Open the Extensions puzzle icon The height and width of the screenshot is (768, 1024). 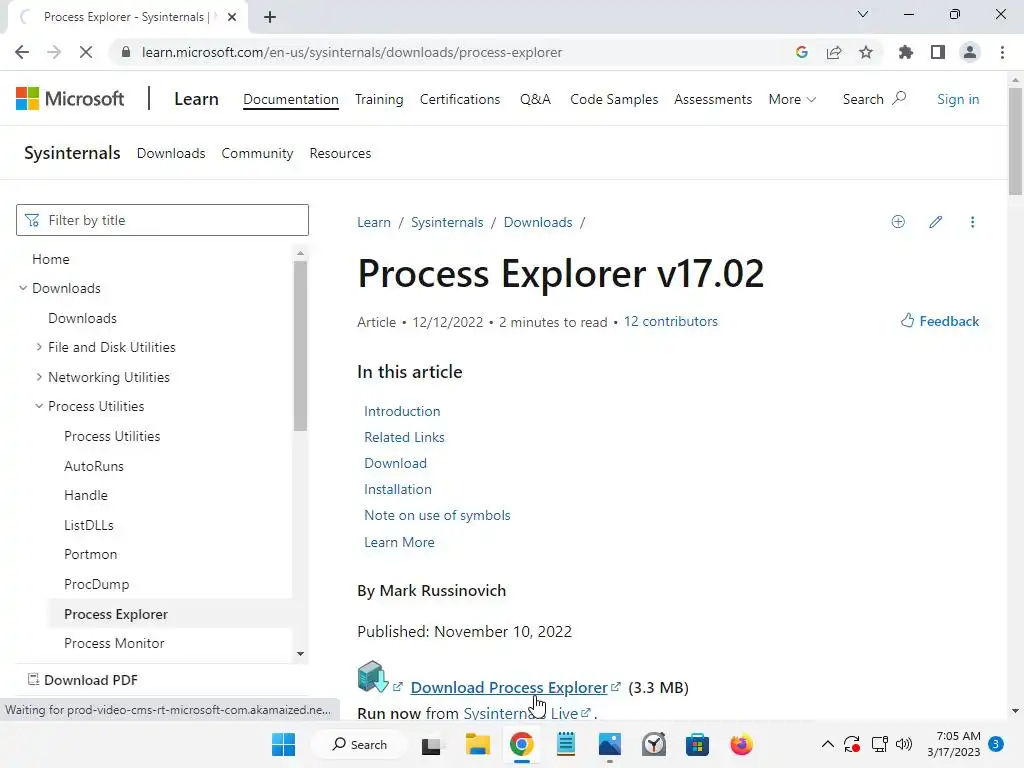tap(906, 52)
